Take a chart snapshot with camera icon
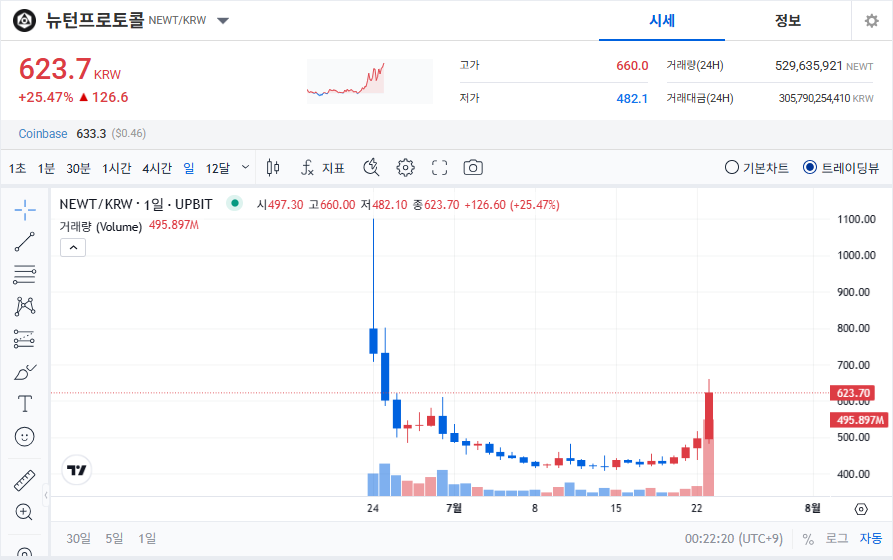This screenshot has height=560, width=893. [x=473, y=168]
